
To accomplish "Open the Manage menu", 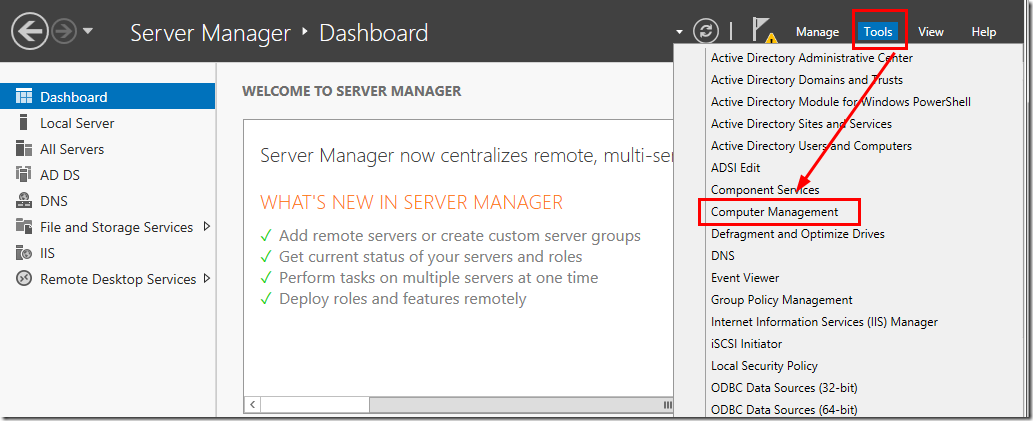I will point(817,32).
